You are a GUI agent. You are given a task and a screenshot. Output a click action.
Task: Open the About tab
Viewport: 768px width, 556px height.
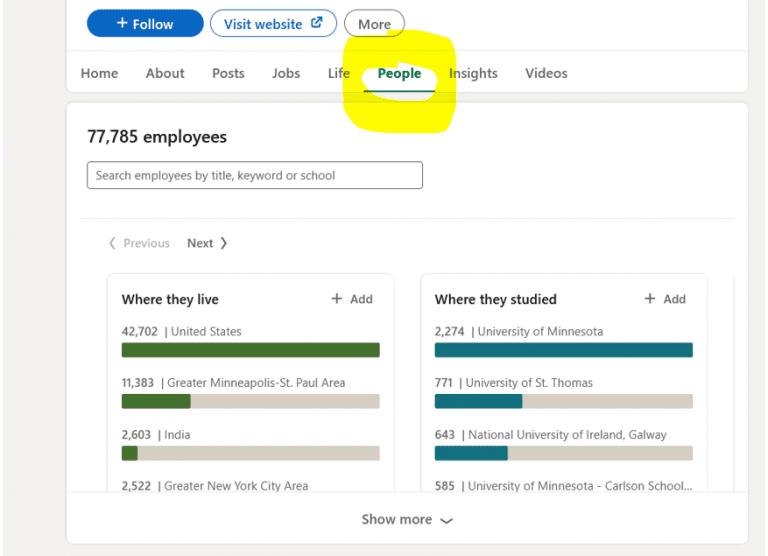[165, 73]
